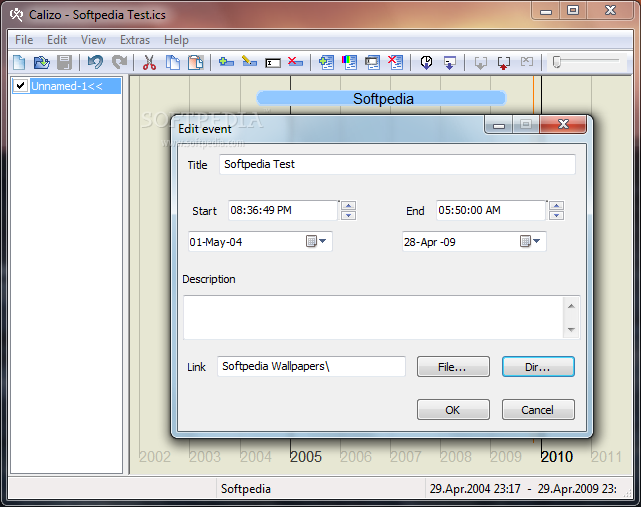The width and height of the screenshot is (641, 507).
Task: Open the Extras menu
Action: click(135, 40)
